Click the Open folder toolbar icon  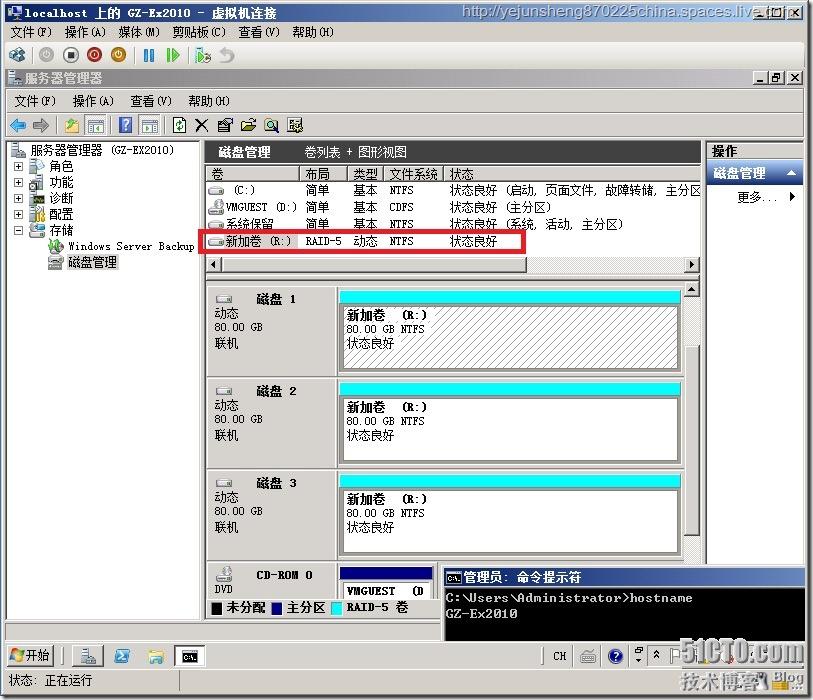pyautogui.click(x=248, y=125)
